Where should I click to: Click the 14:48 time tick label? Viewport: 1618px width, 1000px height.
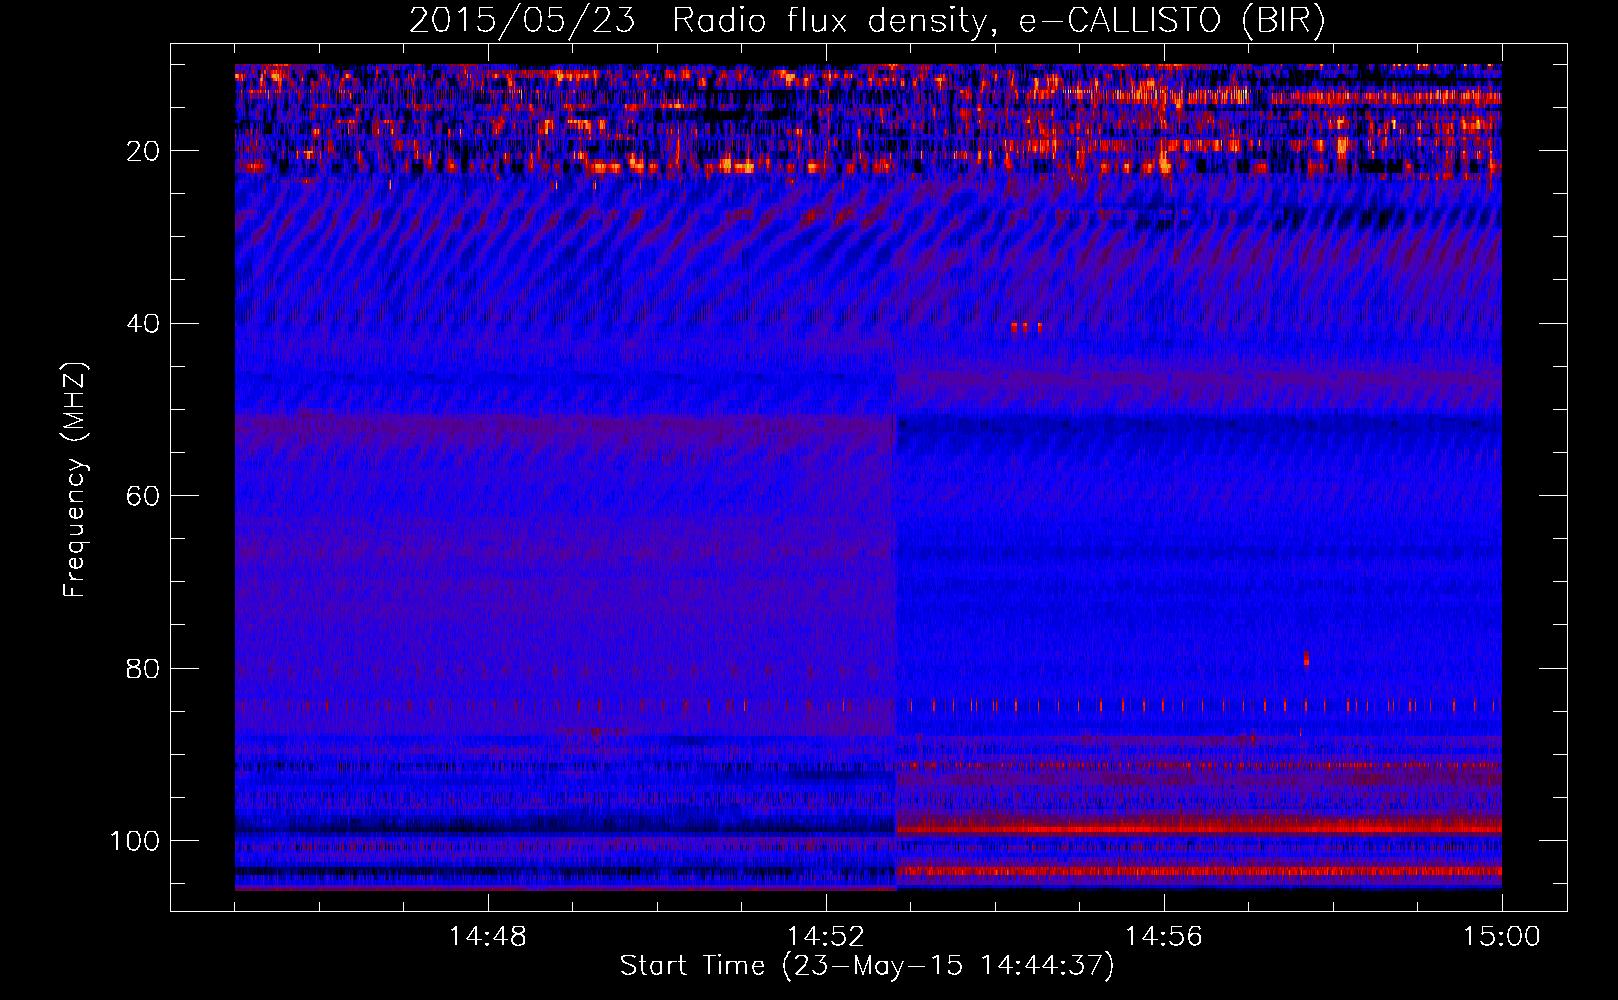[488, 937]
